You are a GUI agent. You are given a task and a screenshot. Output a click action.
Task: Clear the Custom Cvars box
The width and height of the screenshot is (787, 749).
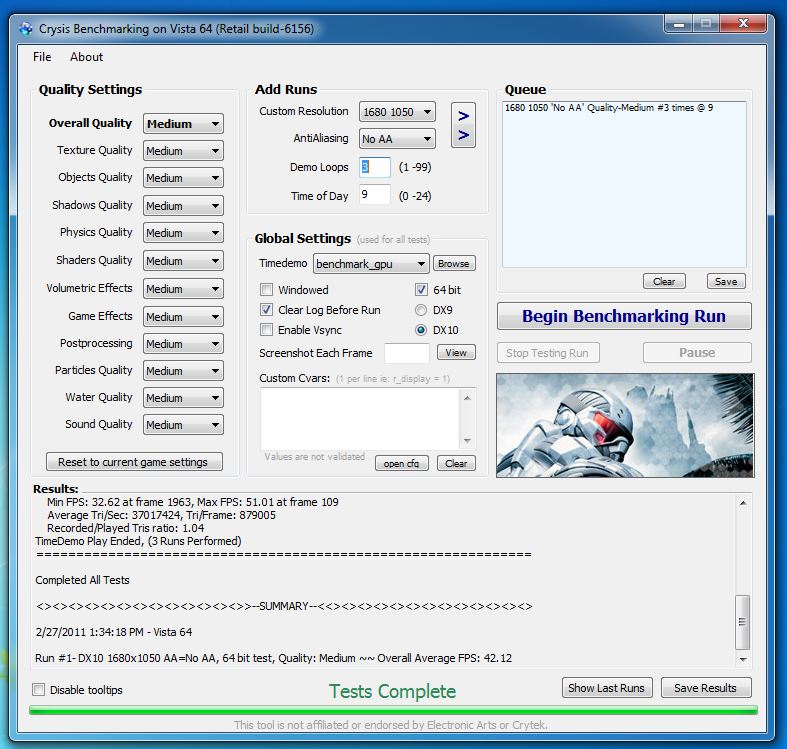tap(456, 463)
